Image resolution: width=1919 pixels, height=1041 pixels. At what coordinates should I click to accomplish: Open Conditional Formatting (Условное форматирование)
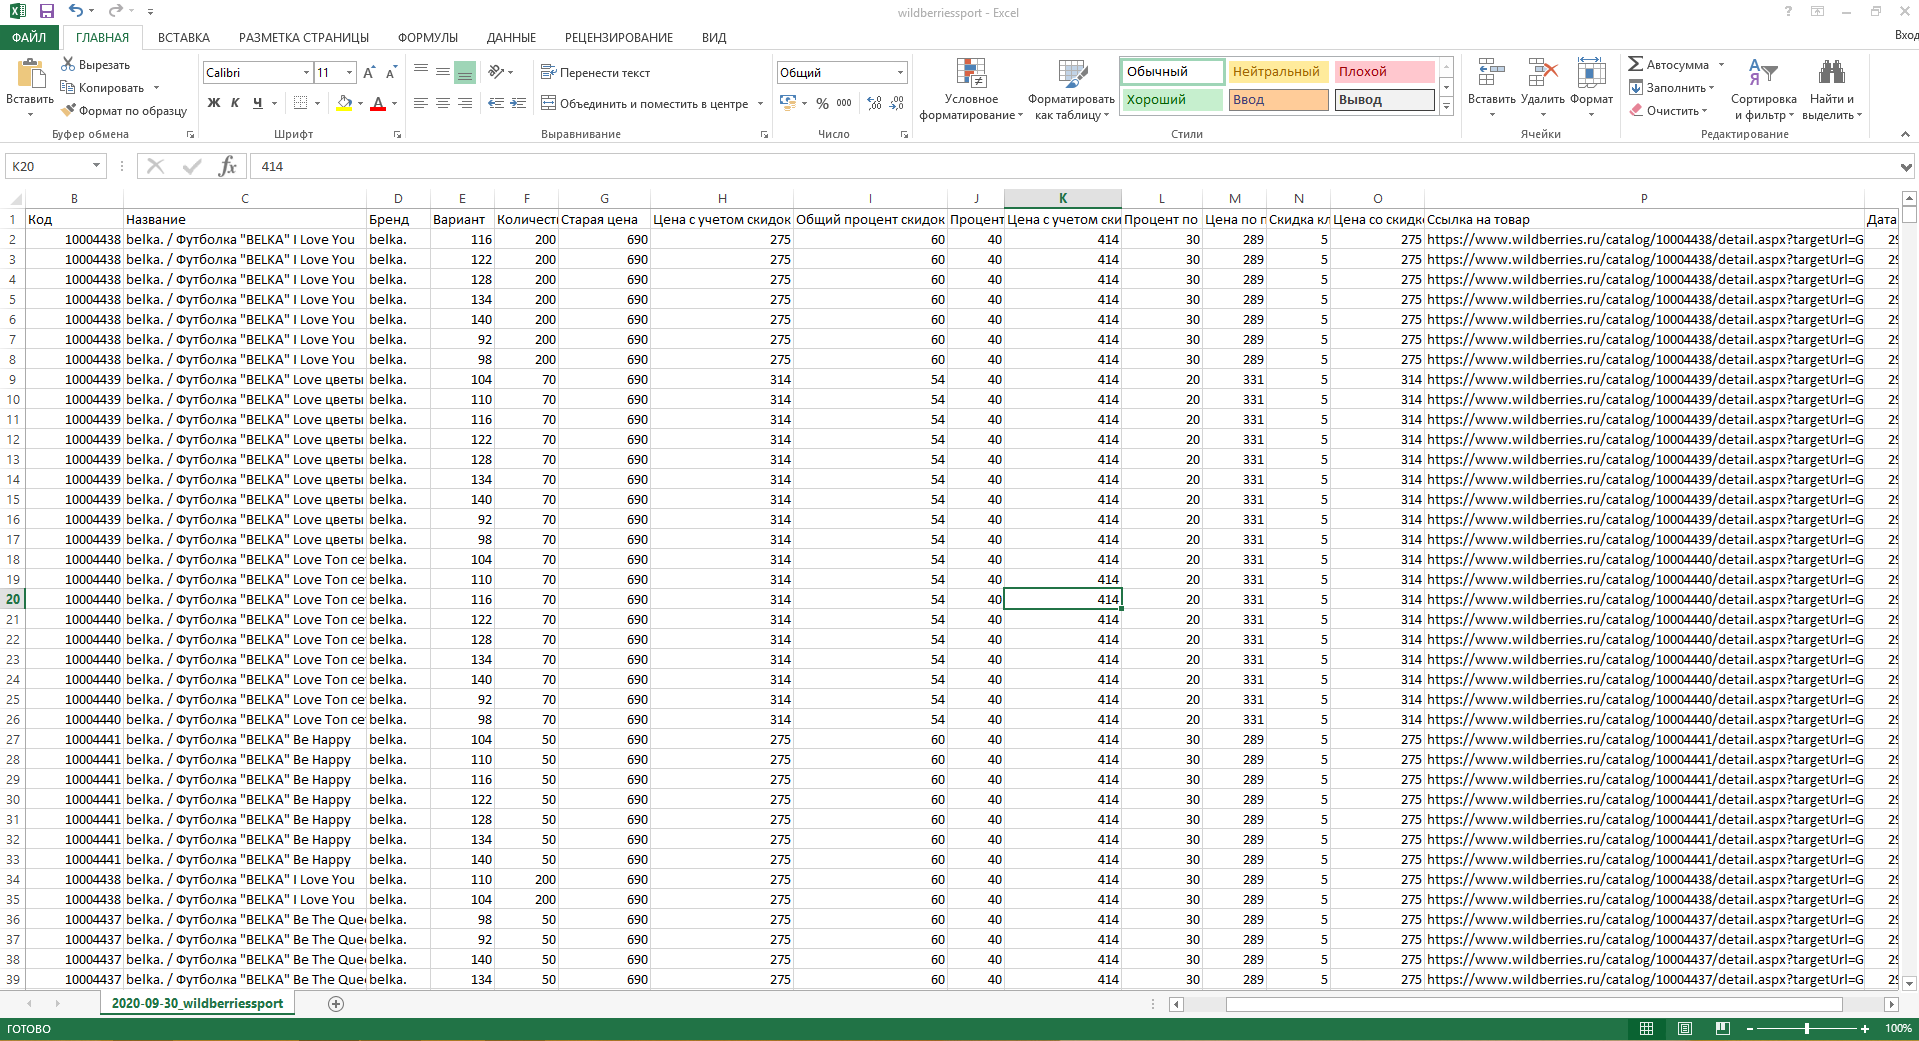(x=971, y=89)
